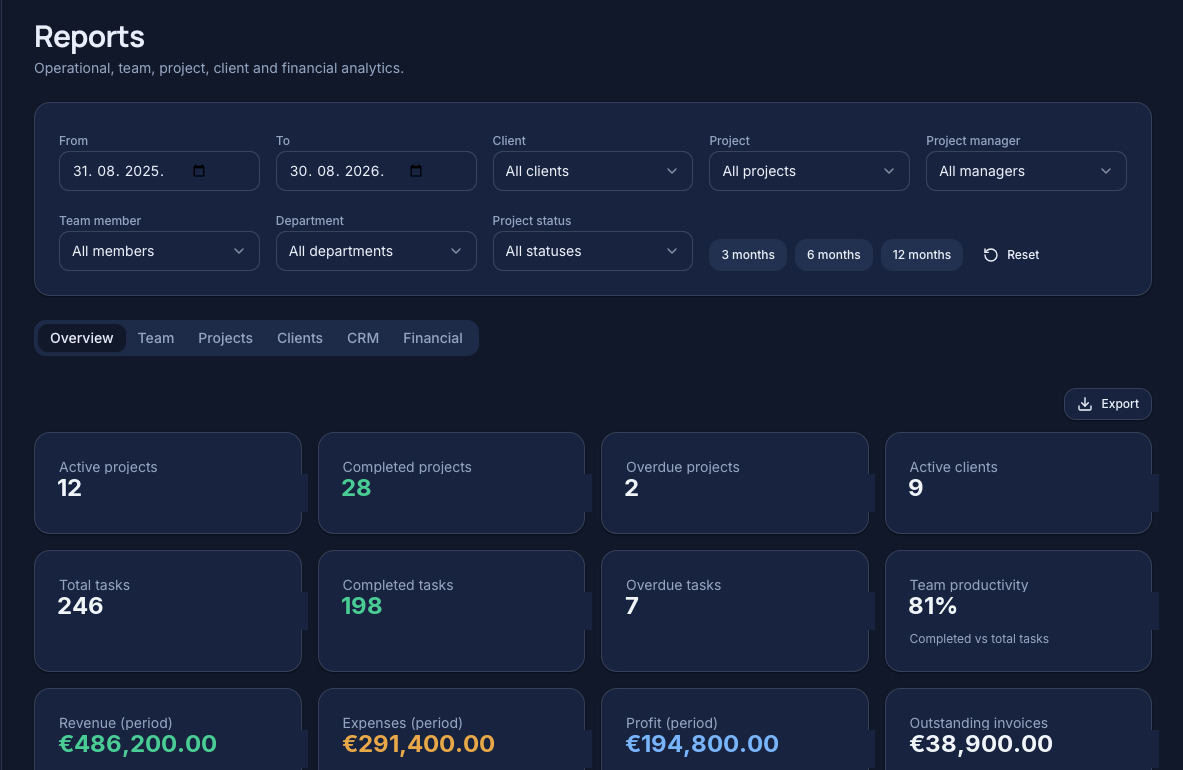
Task: Open the Project manager dropdown
Action: point(1026,171)
